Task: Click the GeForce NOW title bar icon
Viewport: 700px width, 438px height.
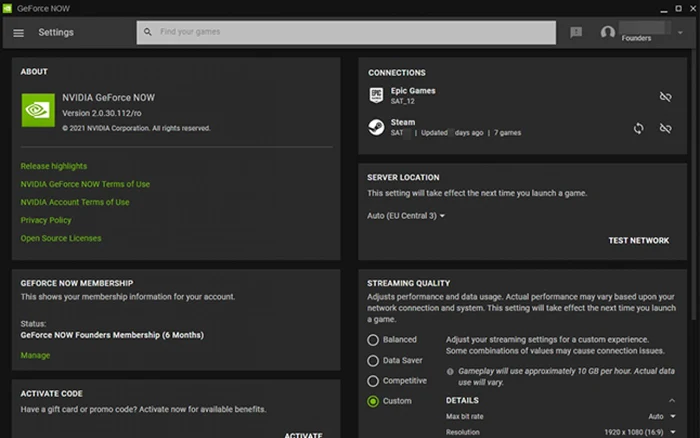Action: click(x=7, y=8)
